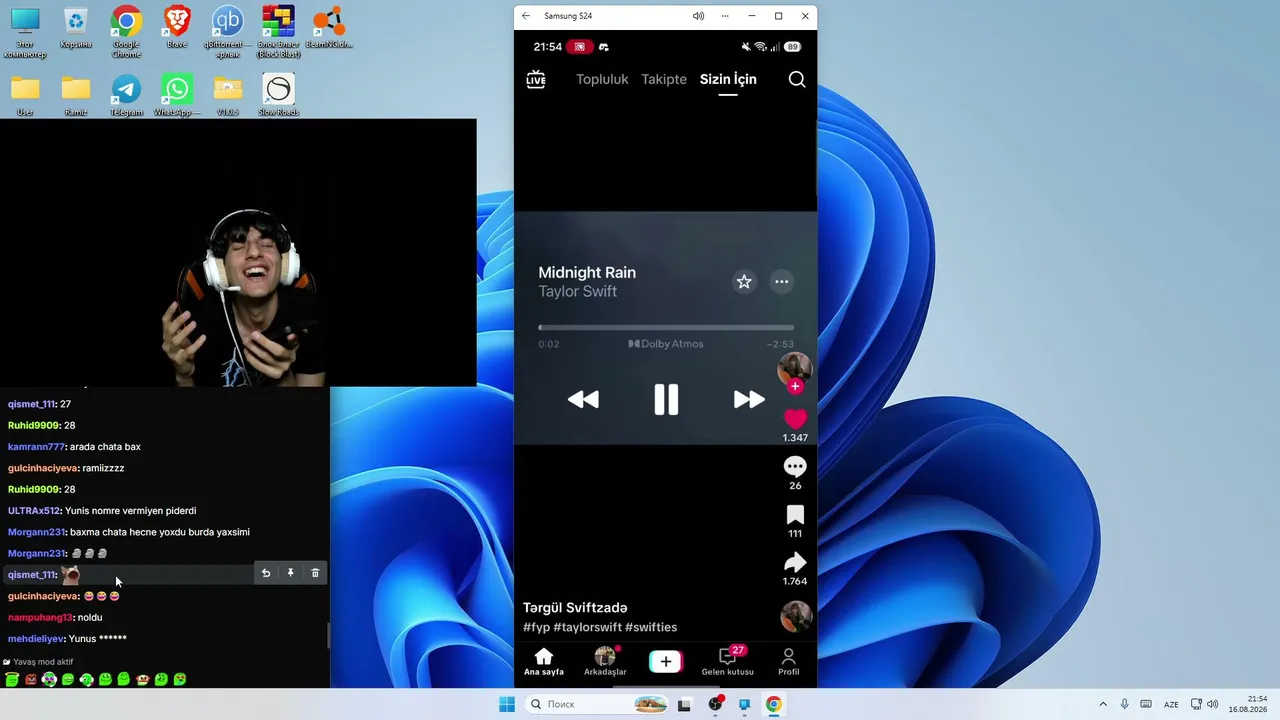Viewport: 1280px width, 720px height.
Task: Expand the hidden system tray icons chevron
Action: point(1103,704)
